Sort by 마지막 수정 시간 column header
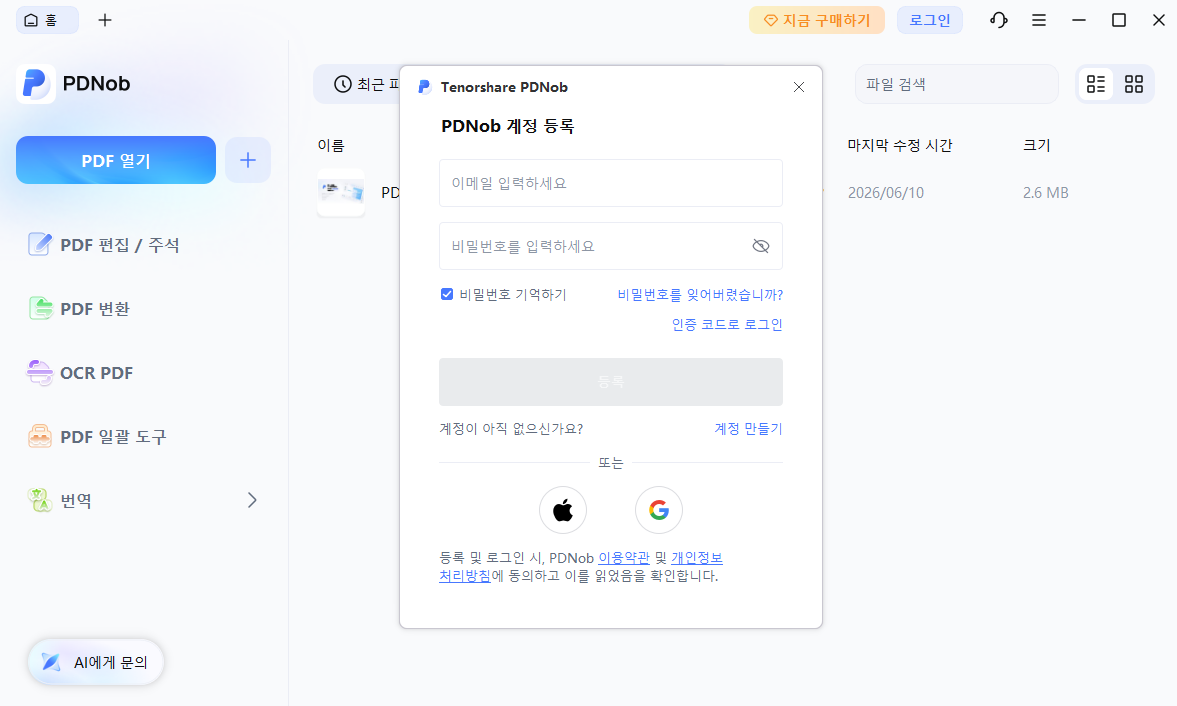 [x=900, y=146]
